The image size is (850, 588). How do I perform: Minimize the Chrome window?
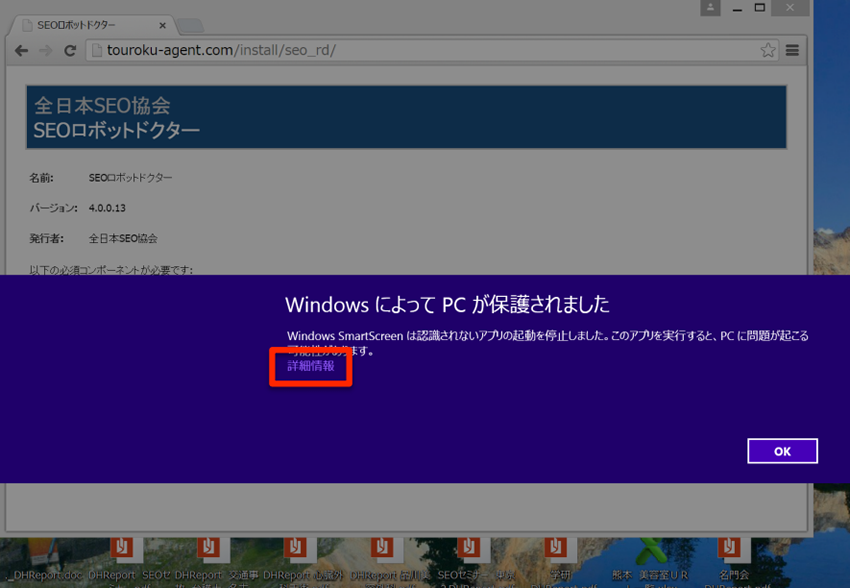tap(737, 8)
